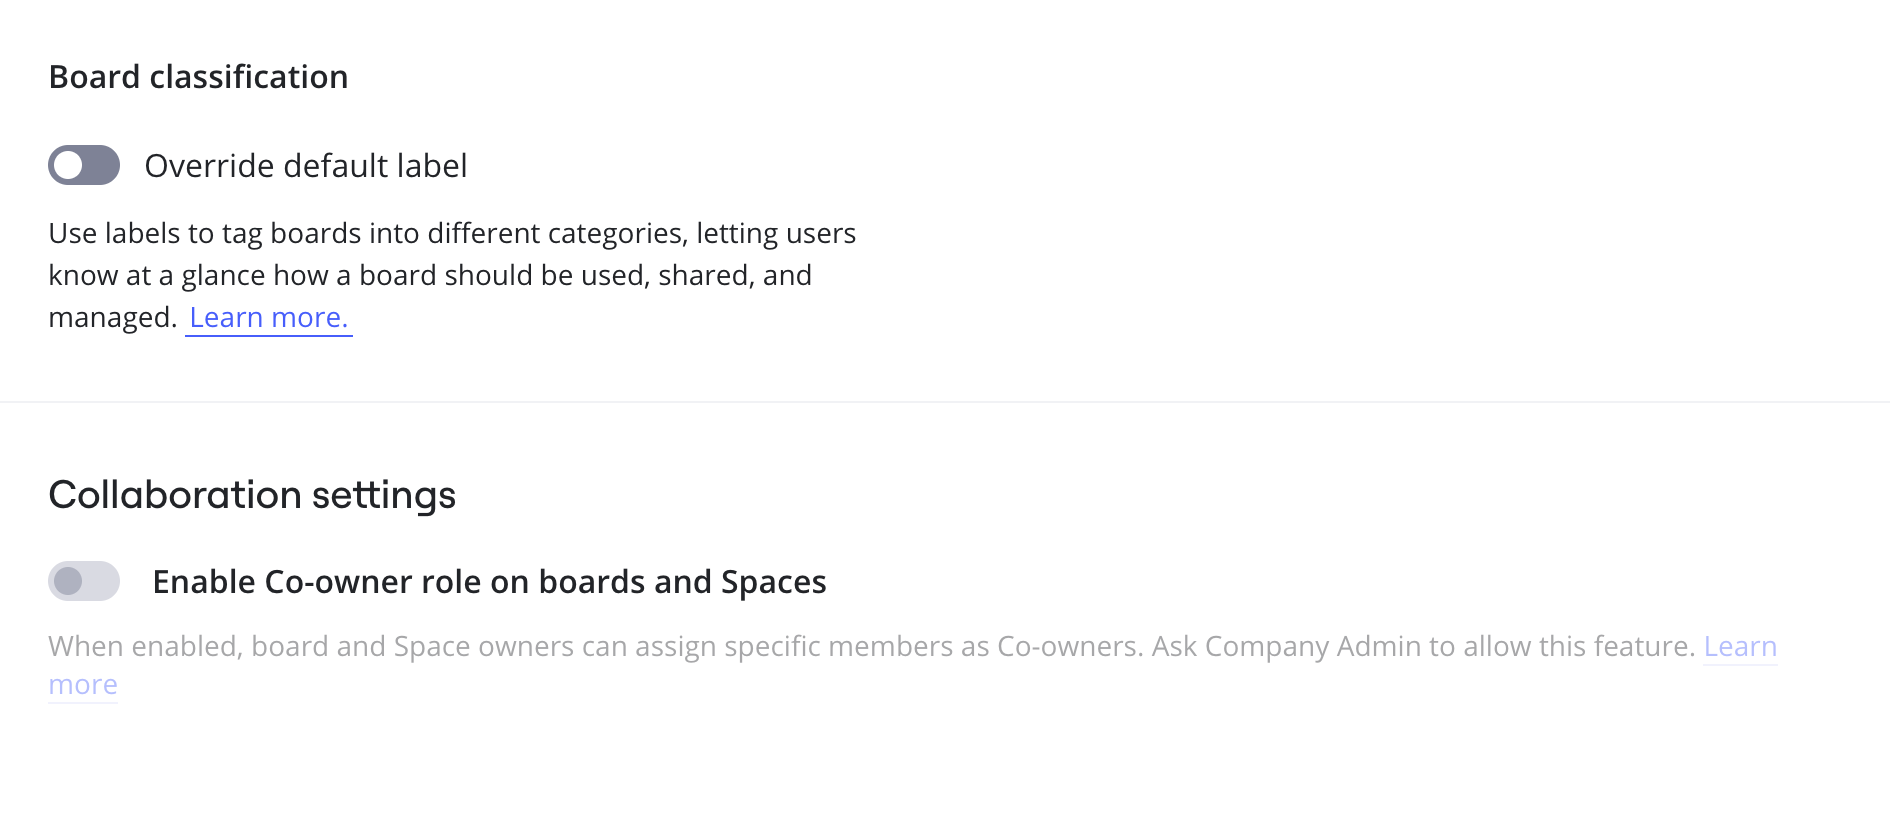
Task: Click the 'know at a glance' description line
Action: [x=430, y=275]
